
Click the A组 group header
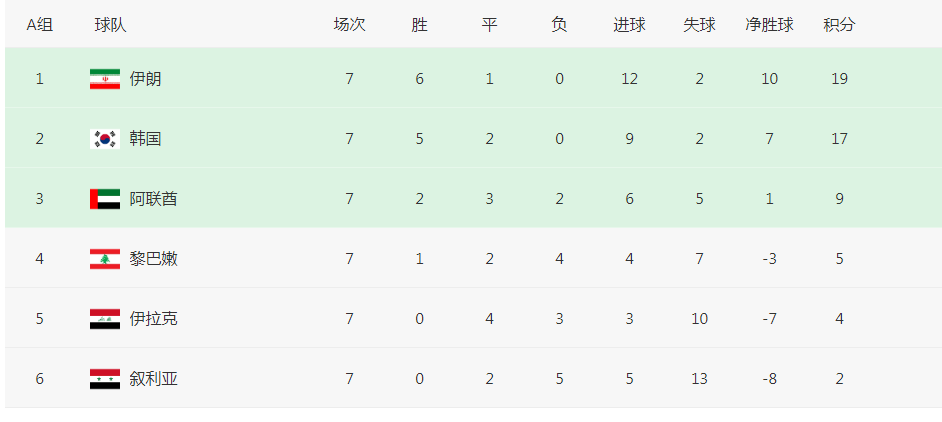tap(40, 25)
